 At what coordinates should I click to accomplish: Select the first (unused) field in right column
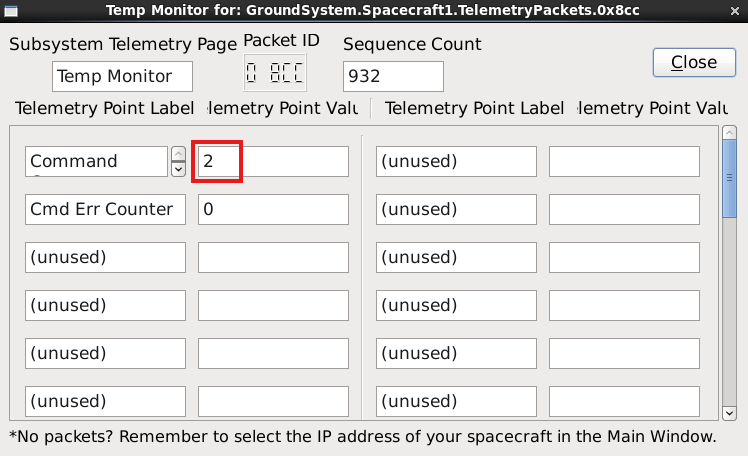[456, 161]
